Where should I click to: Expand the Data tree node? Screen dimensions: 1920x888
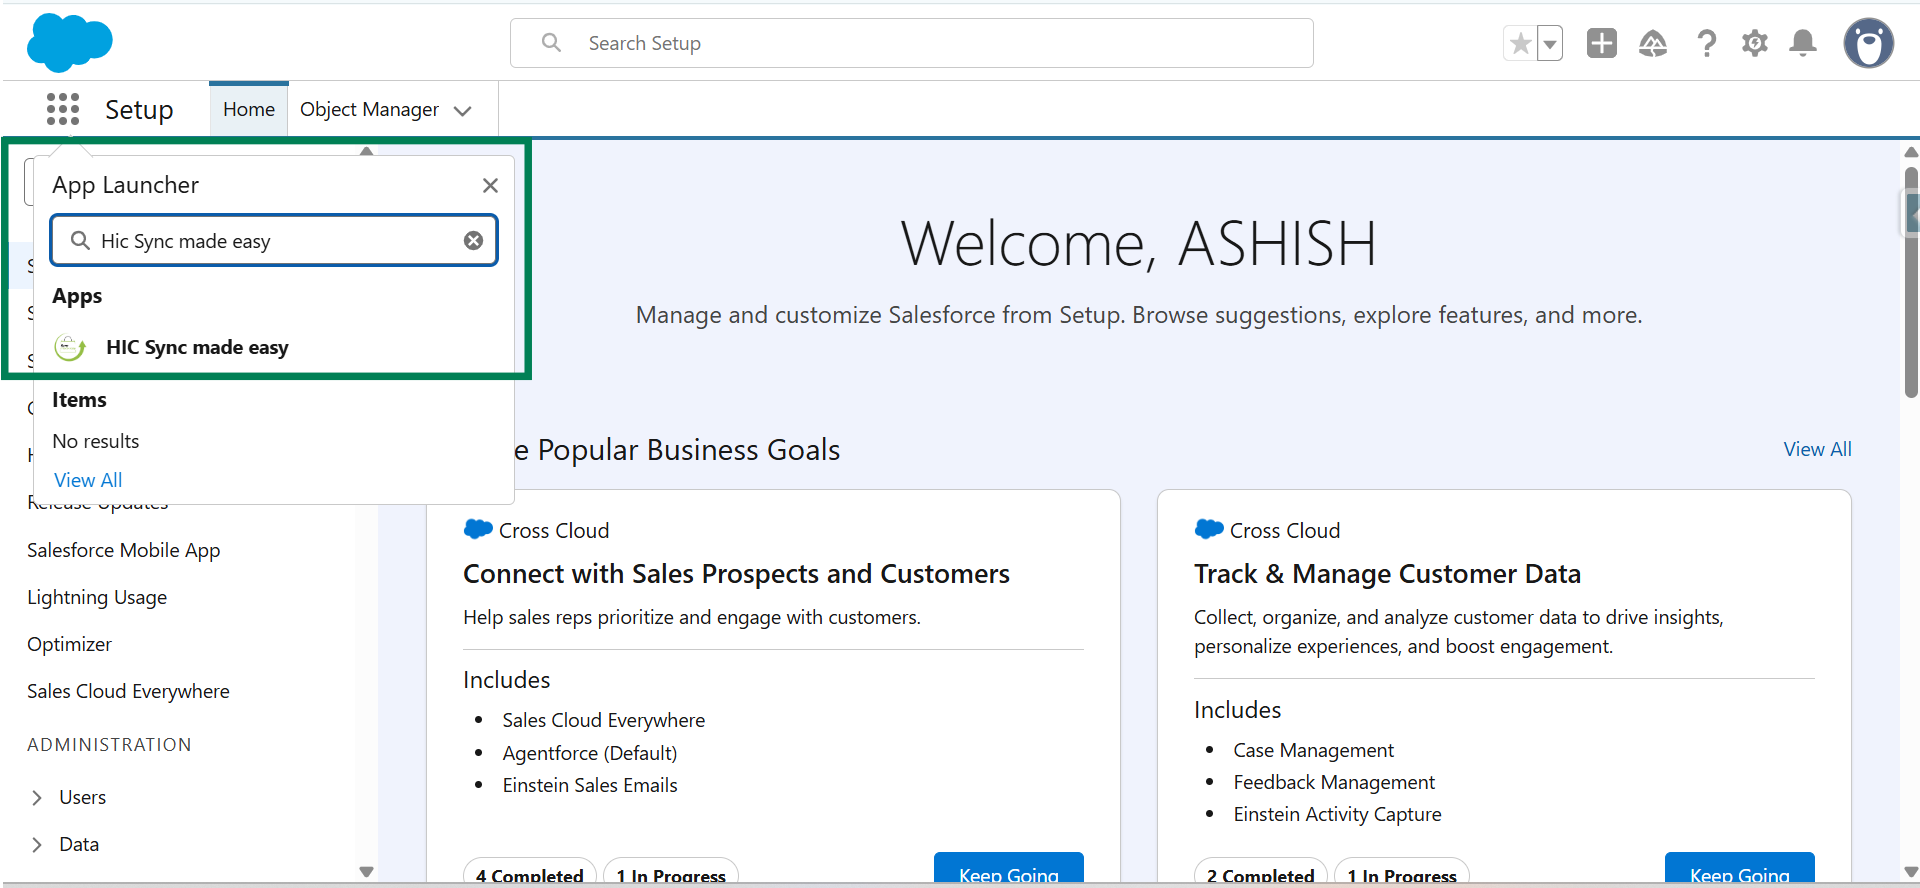click(37, 845)
